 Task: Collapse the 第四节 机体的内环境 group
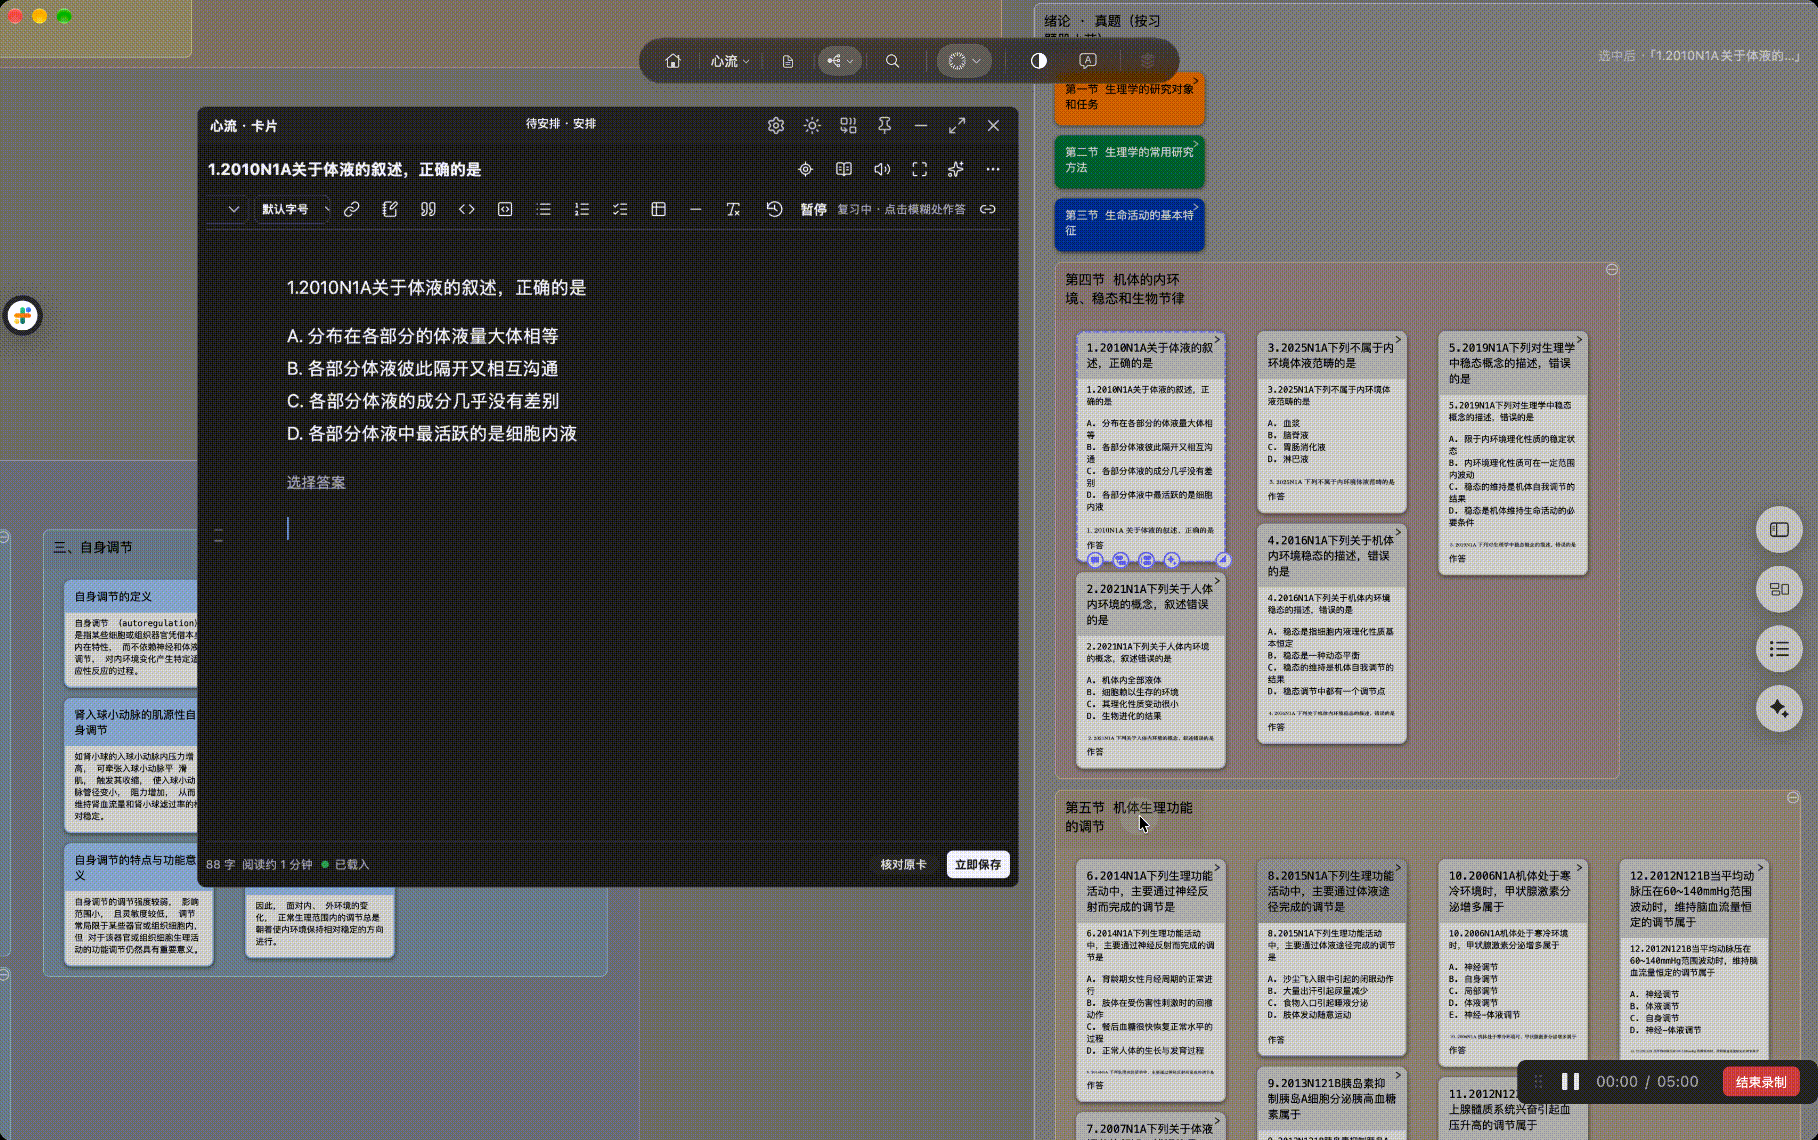(1612, 270)
